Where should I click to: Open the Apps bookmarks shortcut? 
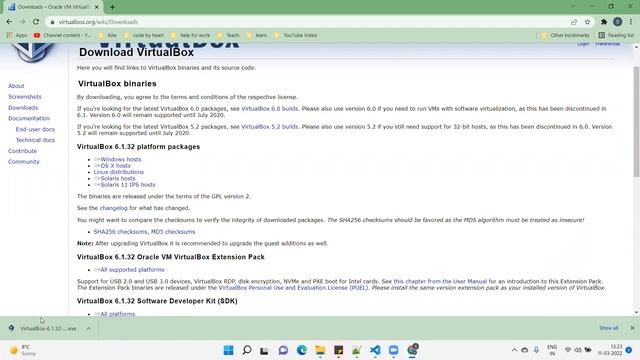tap(17, 36)
